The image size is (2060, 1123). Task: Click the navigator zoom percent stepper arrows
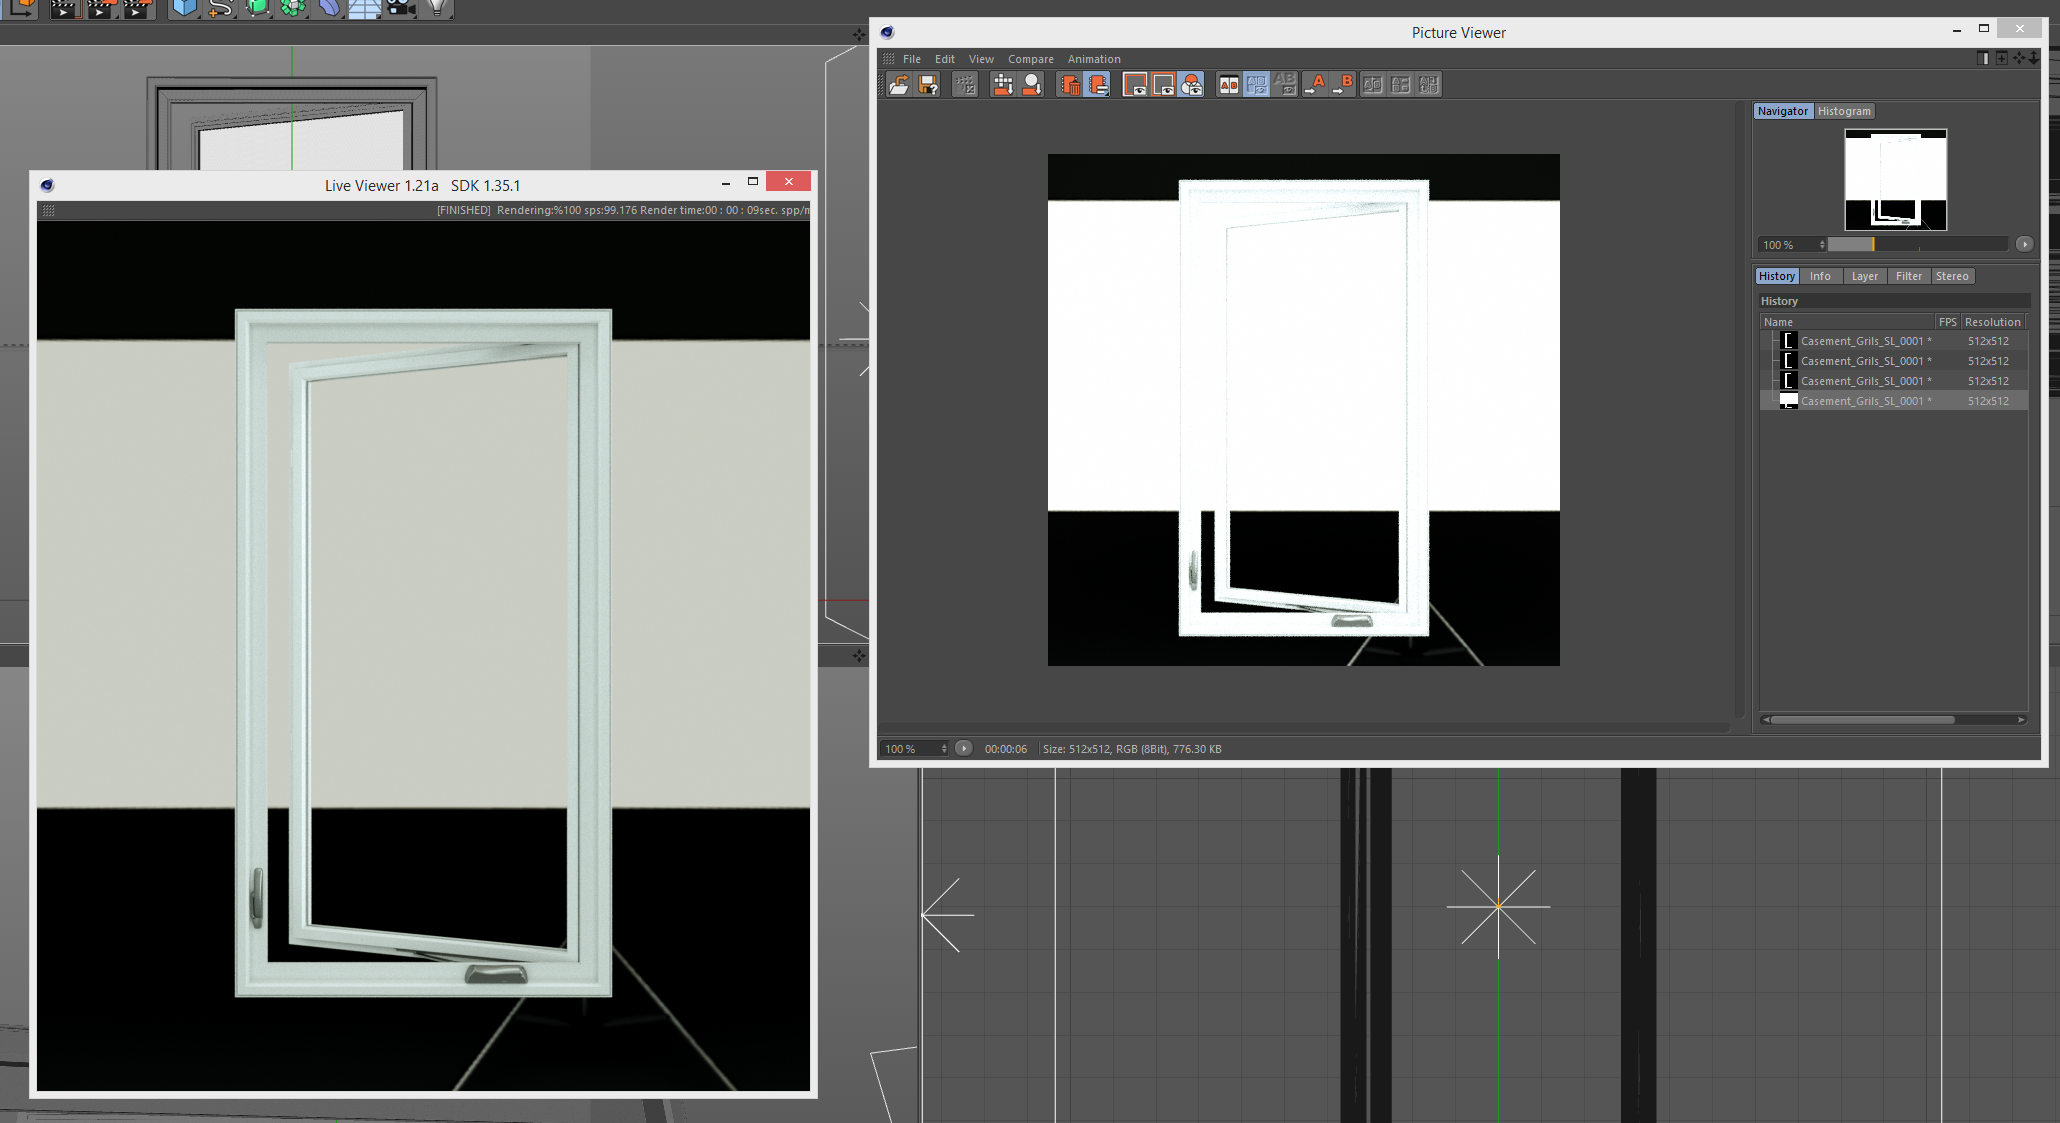point(1822,245)
